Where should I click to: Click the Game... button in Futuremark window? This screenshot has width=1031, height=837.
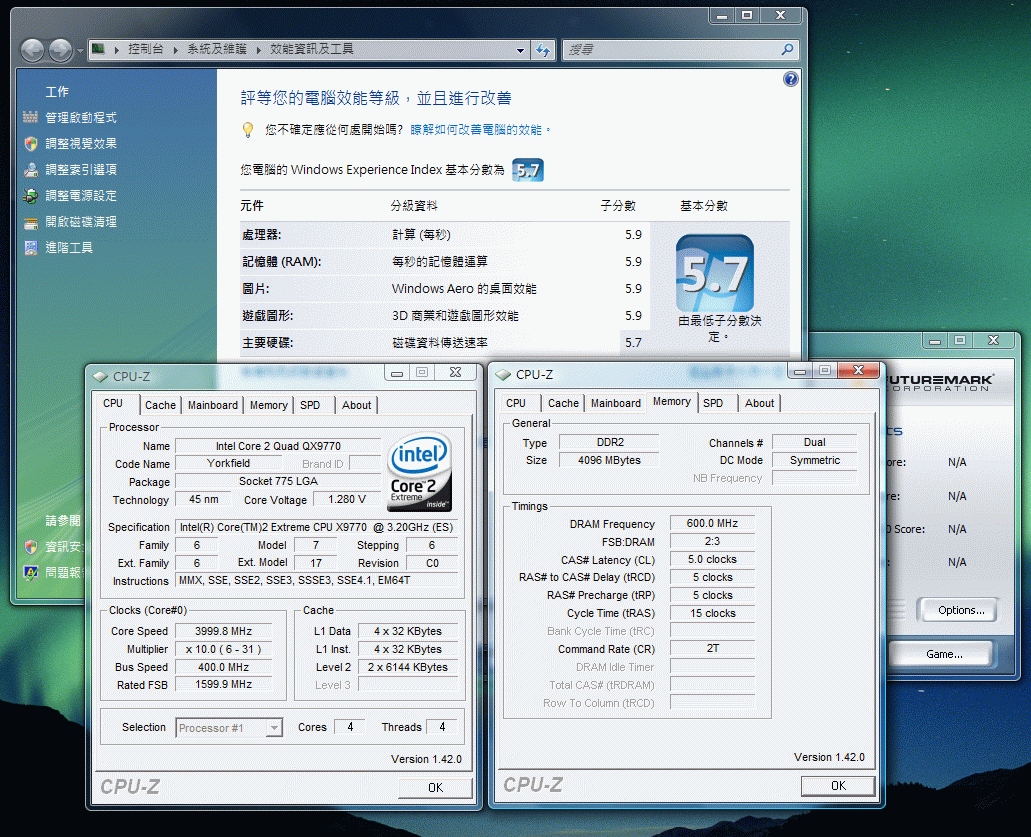pyautogui.click(x=944, y=654)
